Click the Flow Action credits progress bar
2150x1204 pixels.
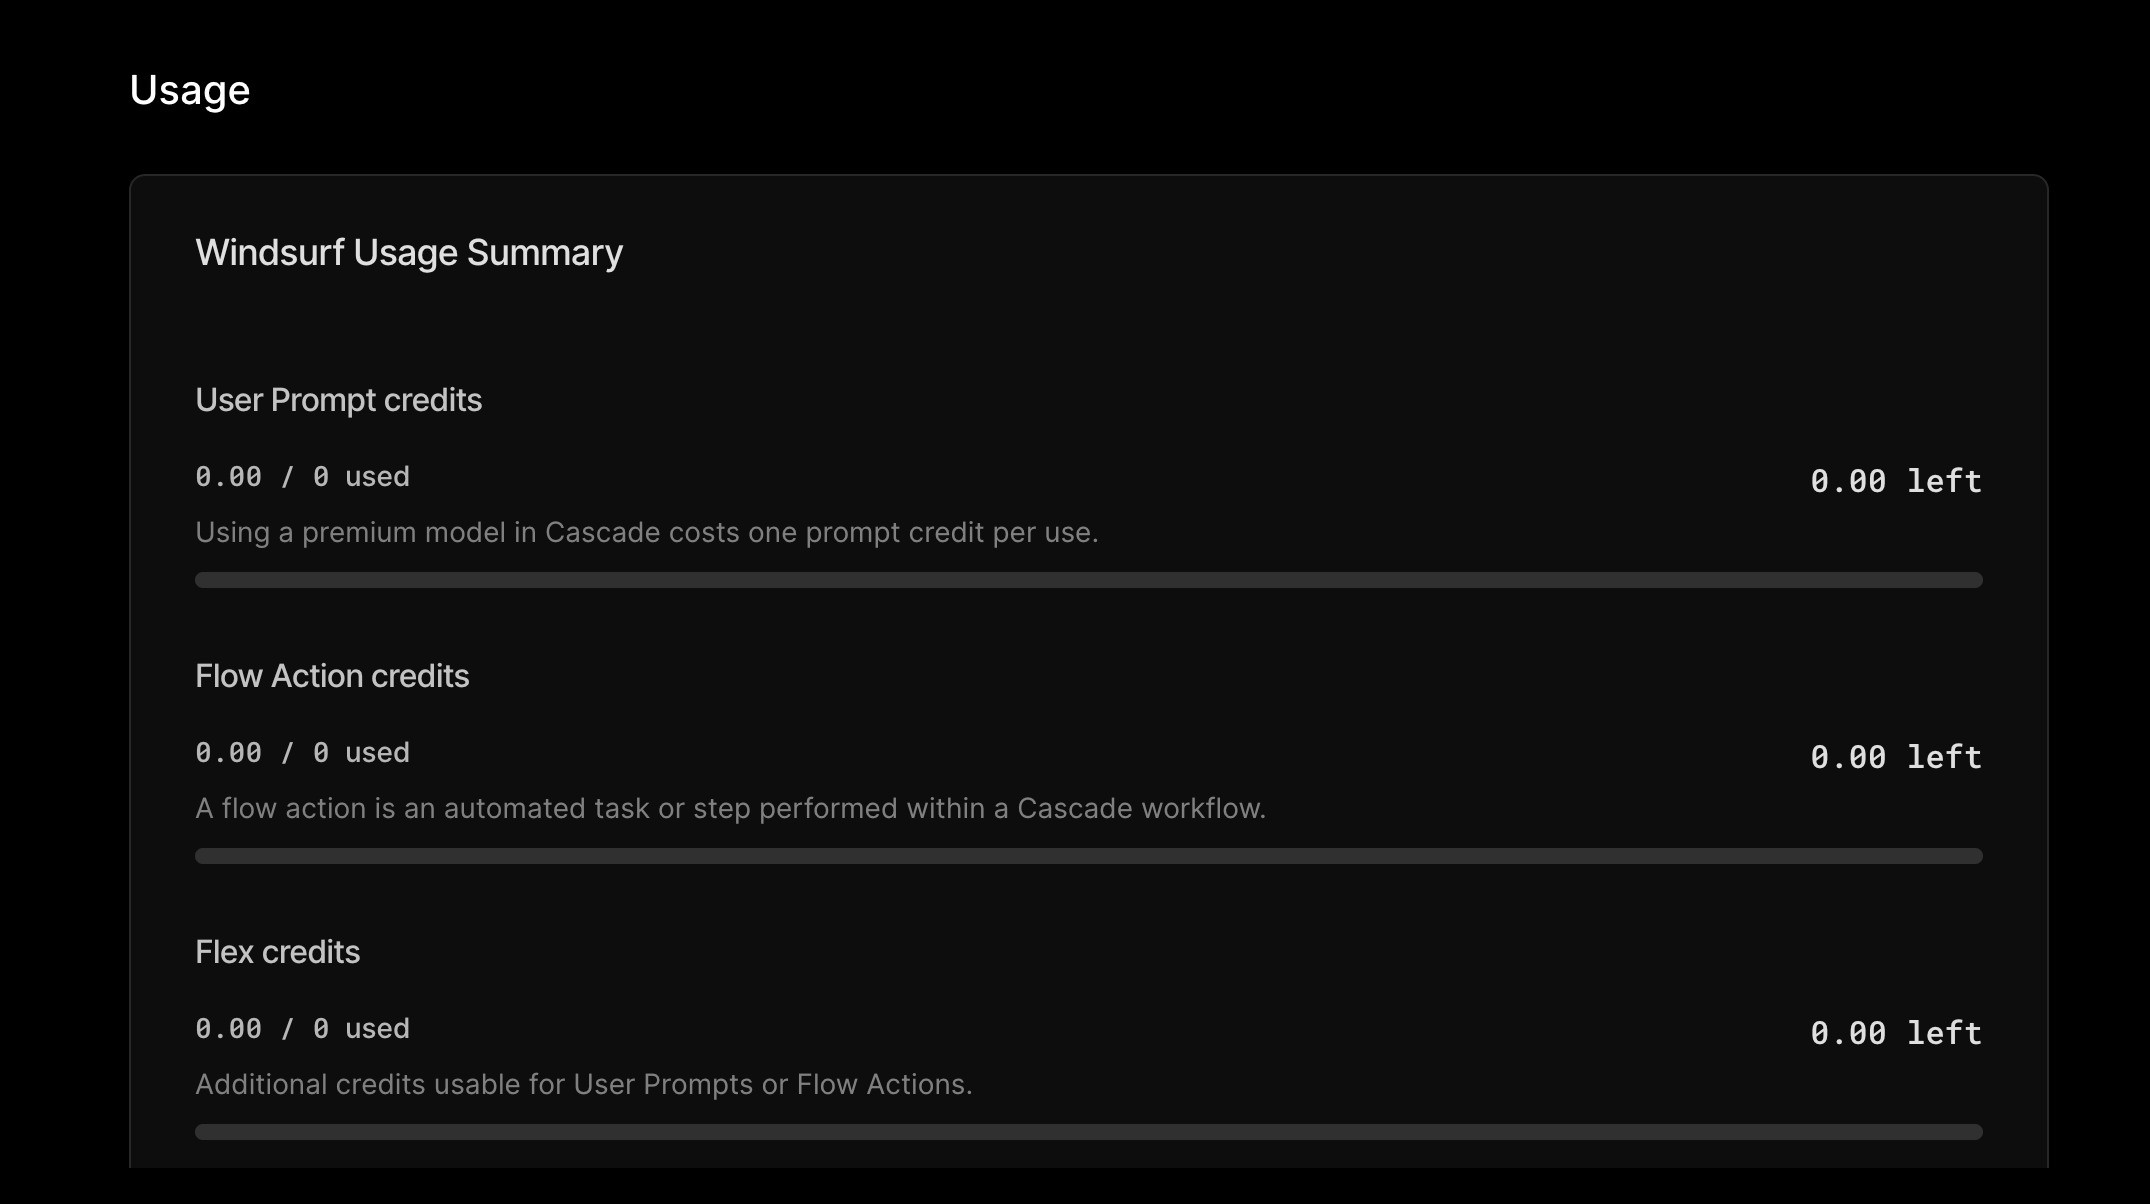(x=1088, y=856)
